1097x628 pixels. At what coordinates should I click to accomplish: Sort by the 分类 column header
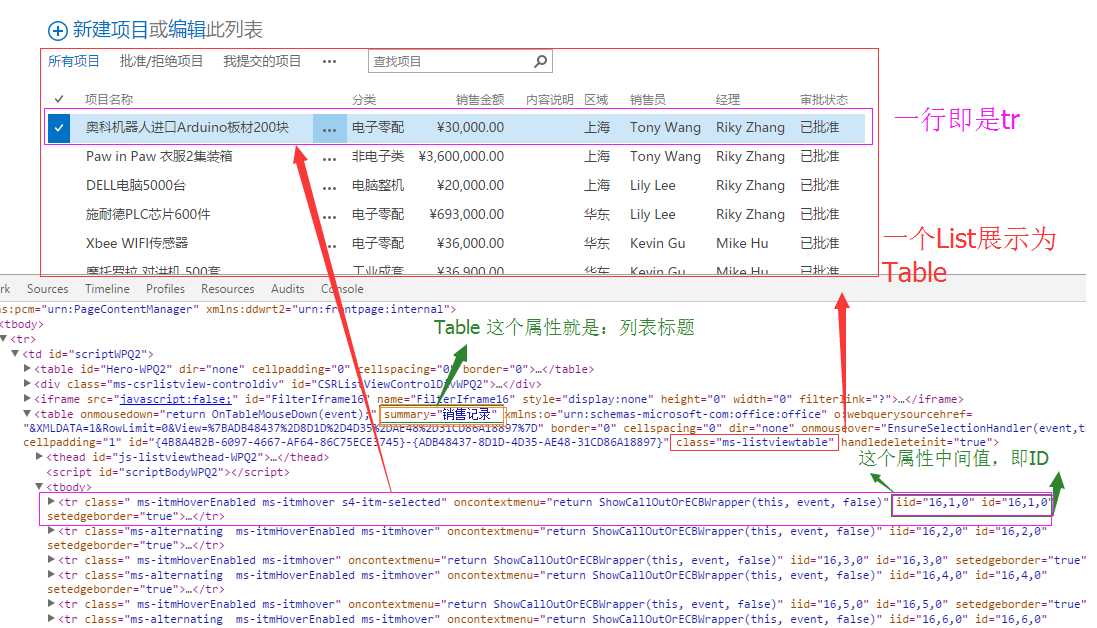tap(364, 100)
